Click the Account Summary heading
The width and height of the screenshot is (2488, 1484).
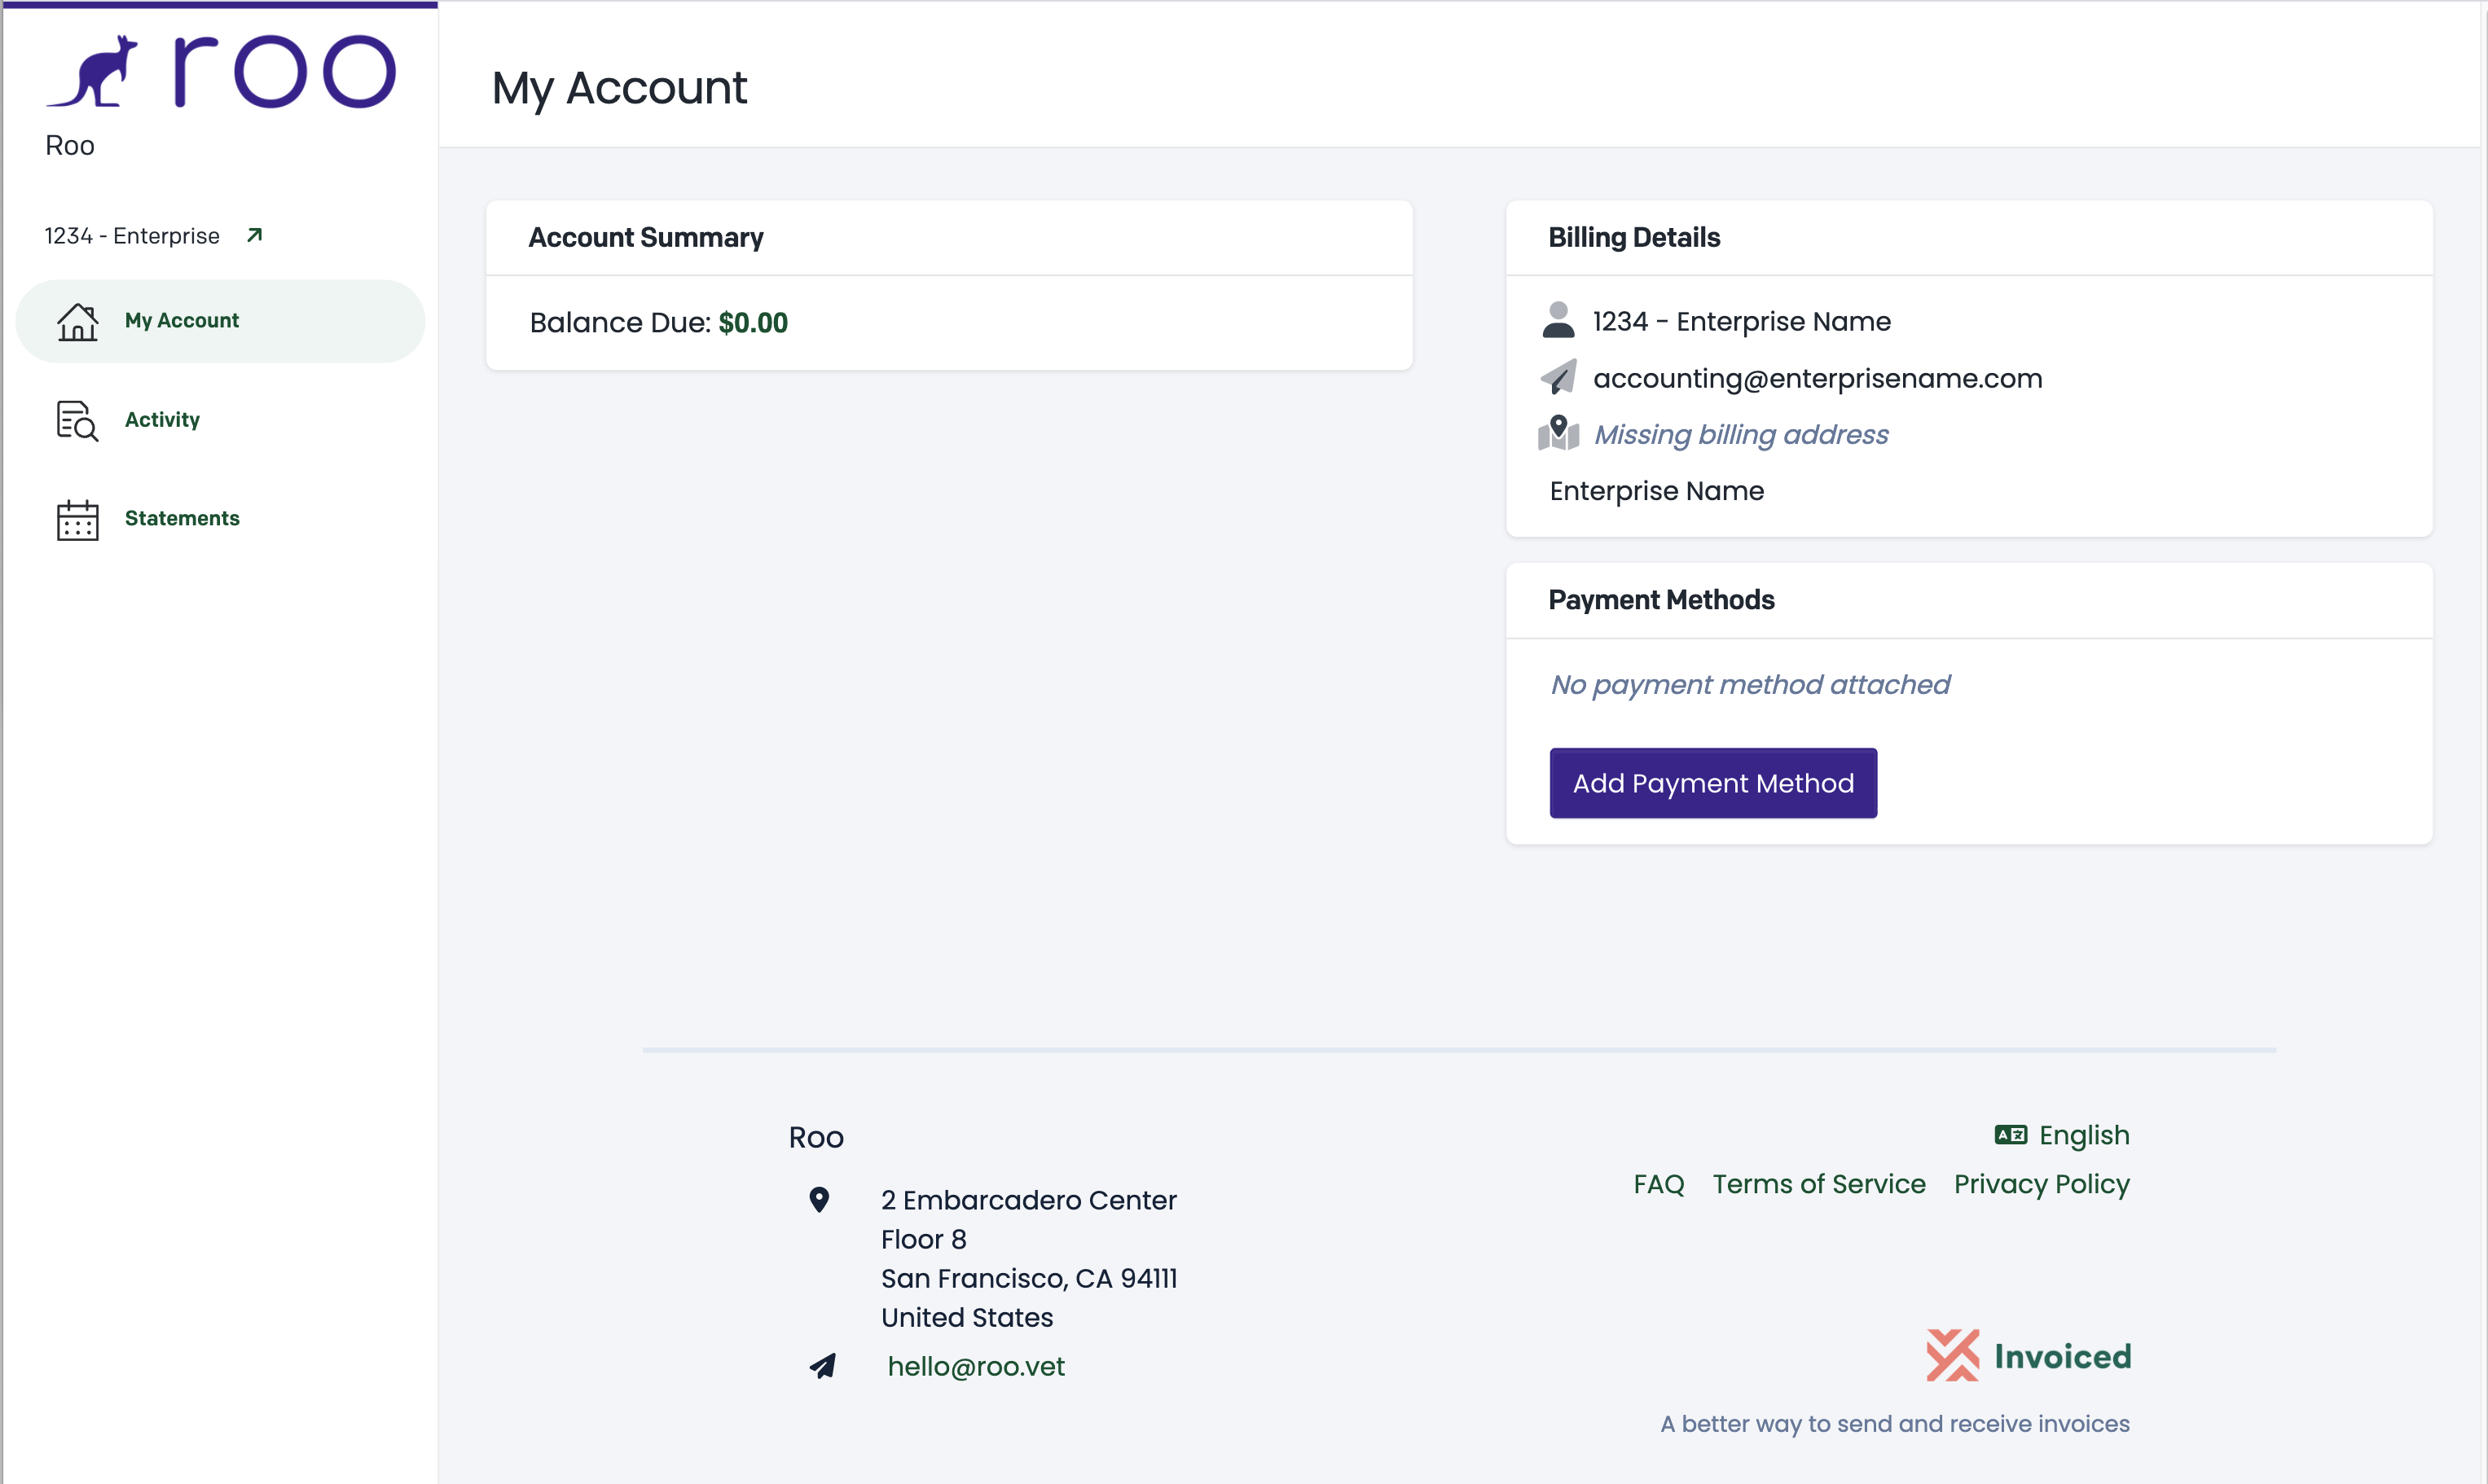[x=645, y=237]
